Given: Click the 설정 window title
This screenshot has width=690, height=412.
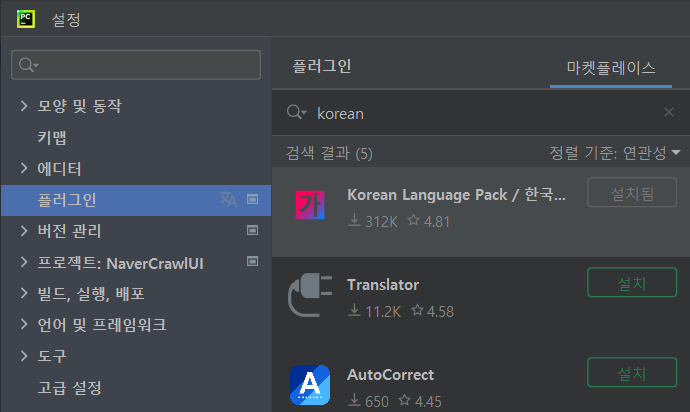Looking at the screenshot, I should point(66,20).
